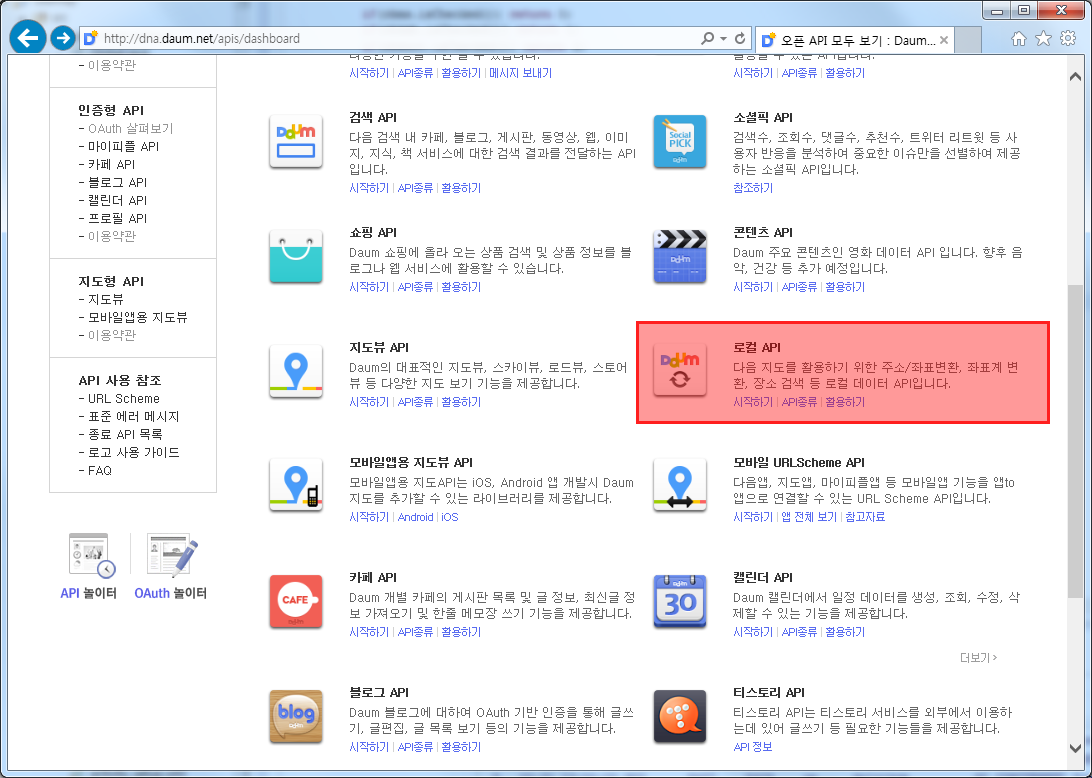Click the 지도뷰 API map pin icon
This screenshot has width=1092, height=778.
296,371
